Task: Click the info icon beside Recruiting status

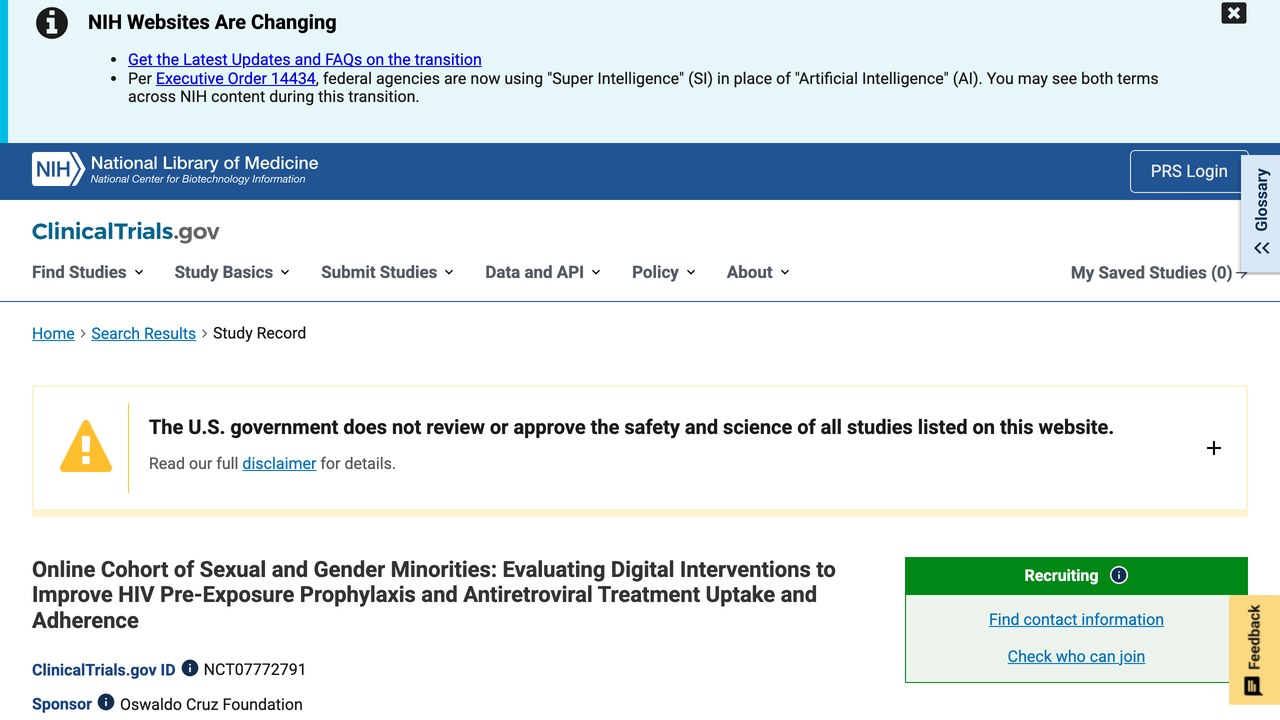Action: [1119, 575]
